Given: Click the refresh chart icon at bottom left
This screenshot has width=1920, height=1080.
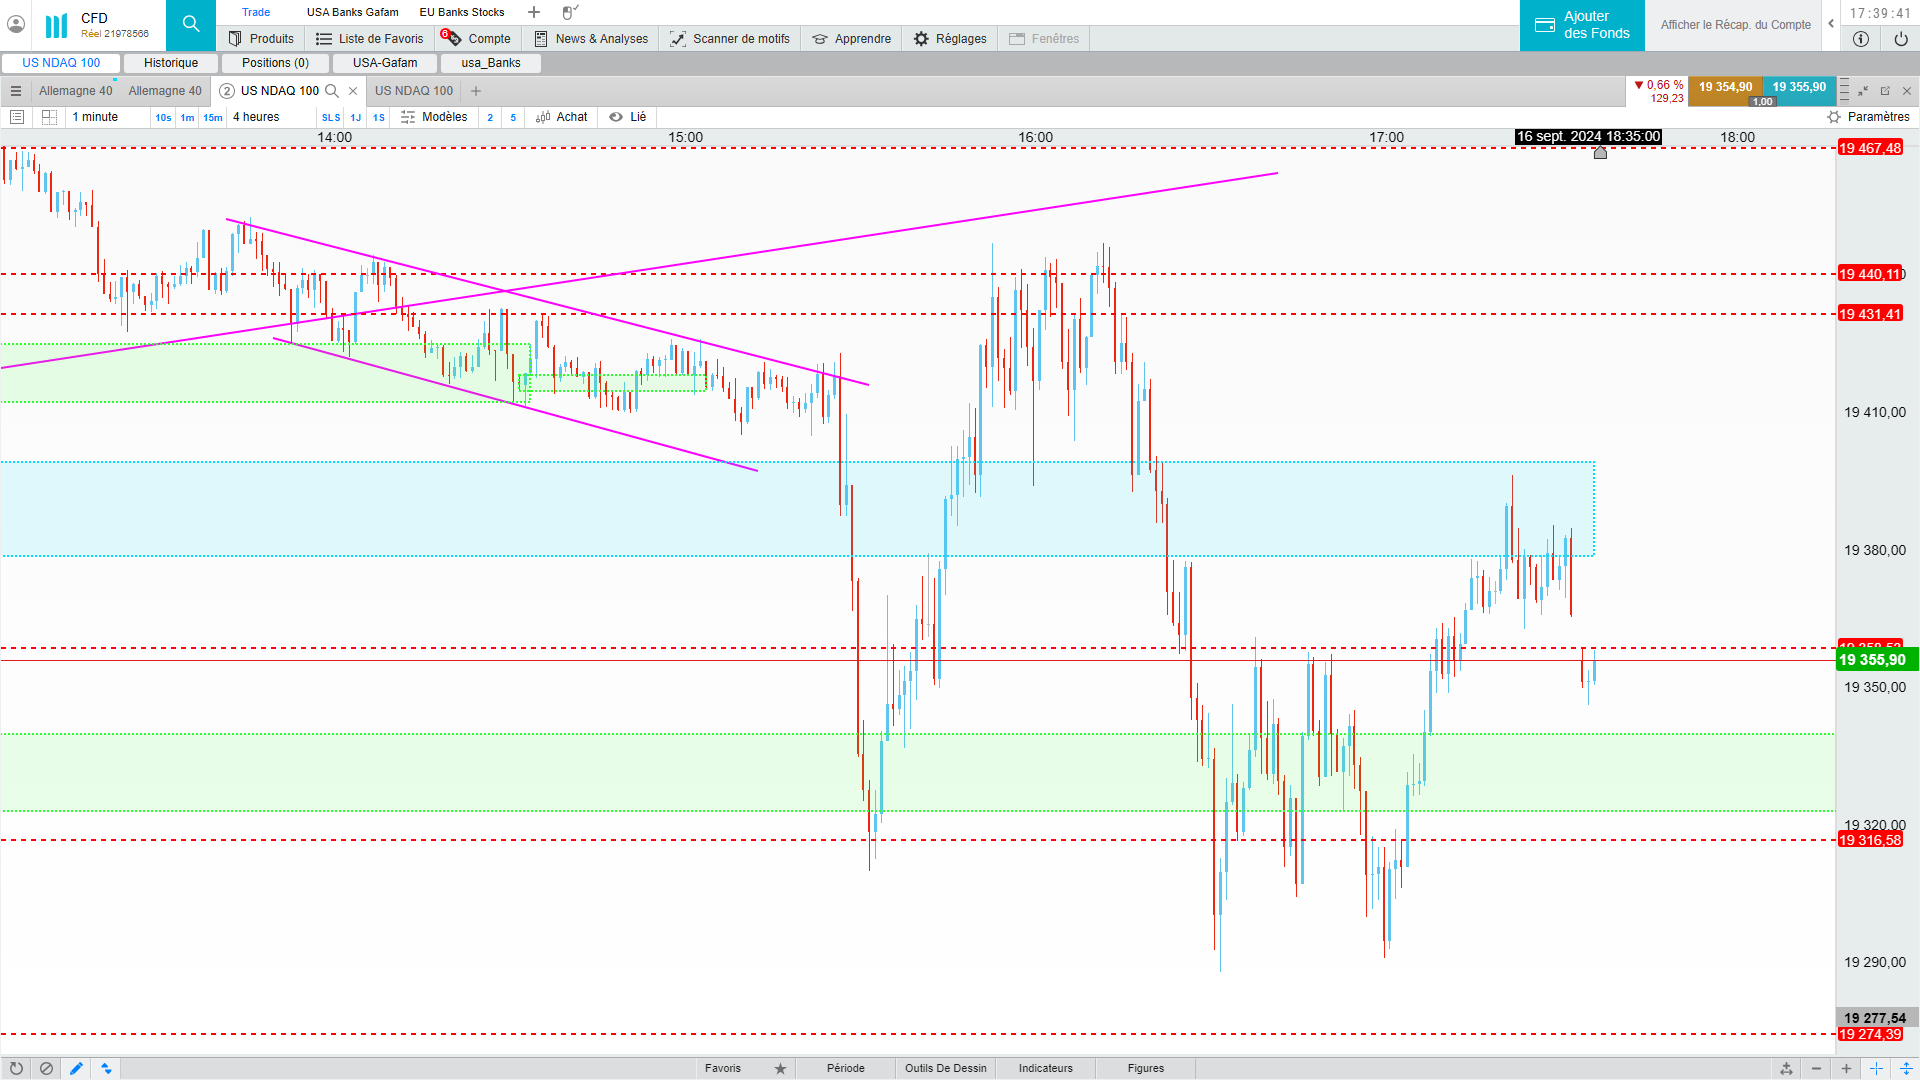Looking at the screenshot, I should [16, 1068].
